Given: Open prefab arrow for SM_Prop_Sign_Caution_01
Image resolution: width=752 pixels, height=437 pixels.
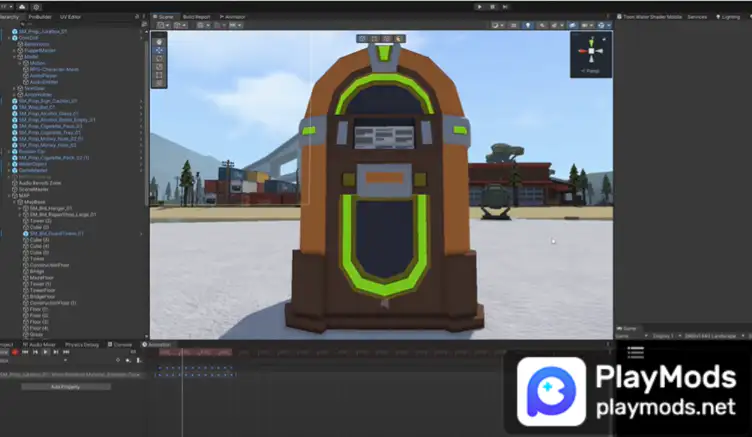Looking at the screenshot, I should coord(141,101).
